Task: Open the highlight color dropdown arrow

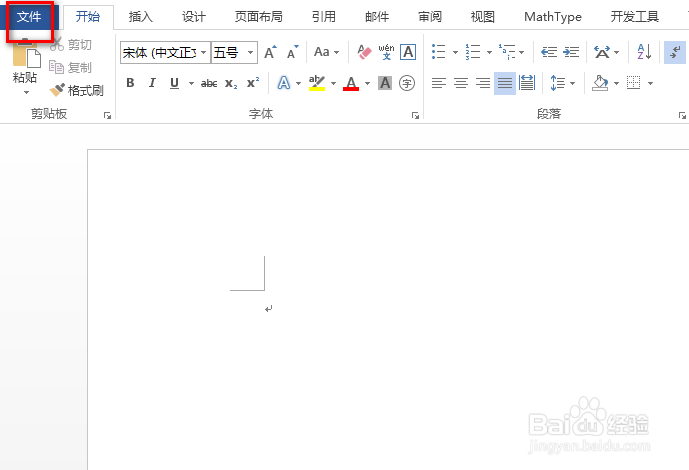Action: tap(333, 83)
